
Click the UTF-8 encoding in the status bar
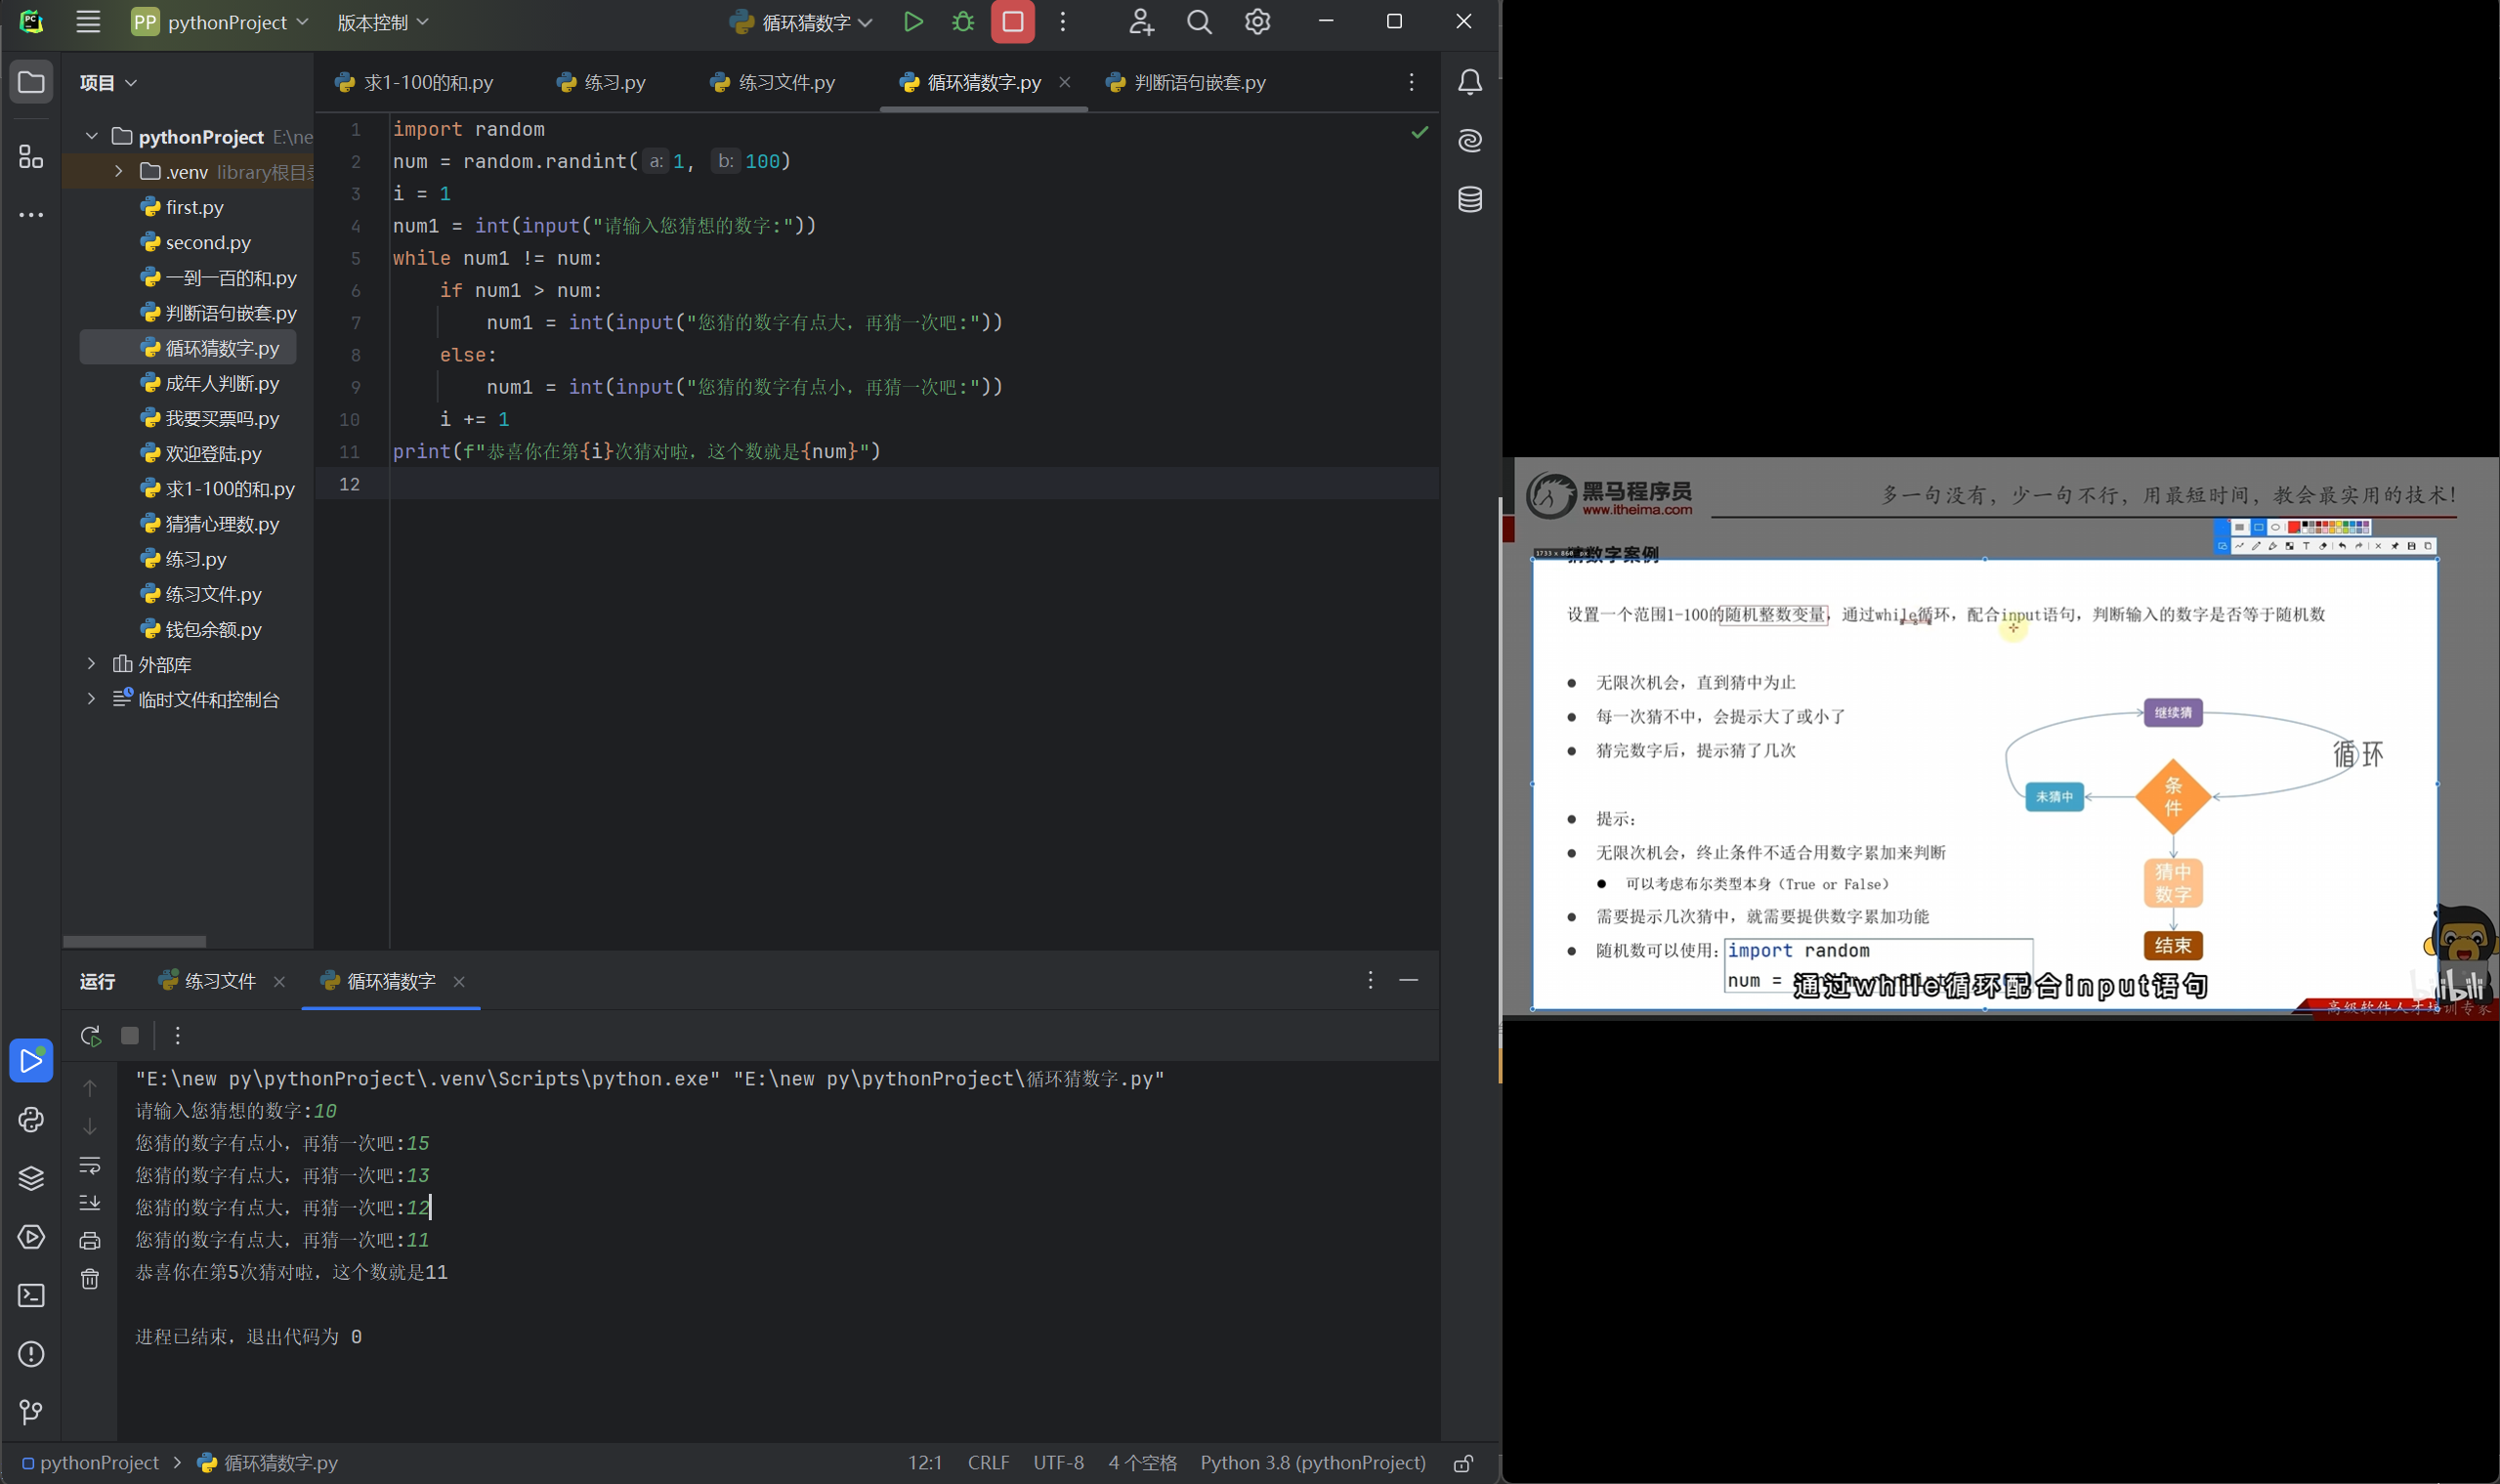pyautogui.click(x=1058, y=1462)
